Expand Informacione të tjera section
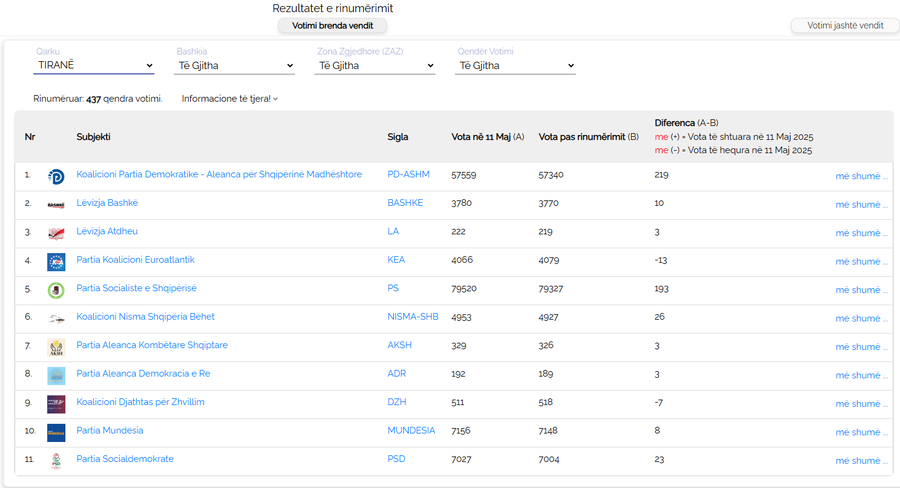 230,99
